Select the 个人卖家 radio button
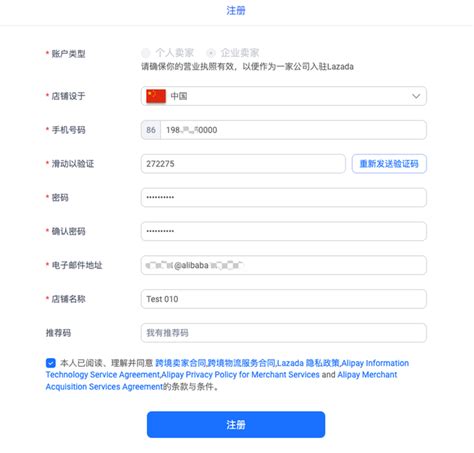 click(146, 53)
